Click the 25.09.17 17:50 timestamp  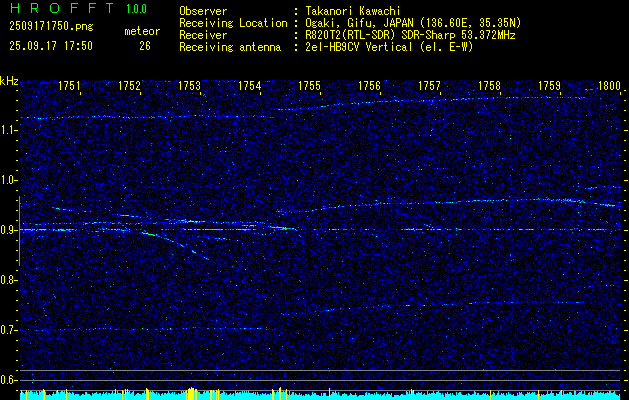click(x=50, y=46)
